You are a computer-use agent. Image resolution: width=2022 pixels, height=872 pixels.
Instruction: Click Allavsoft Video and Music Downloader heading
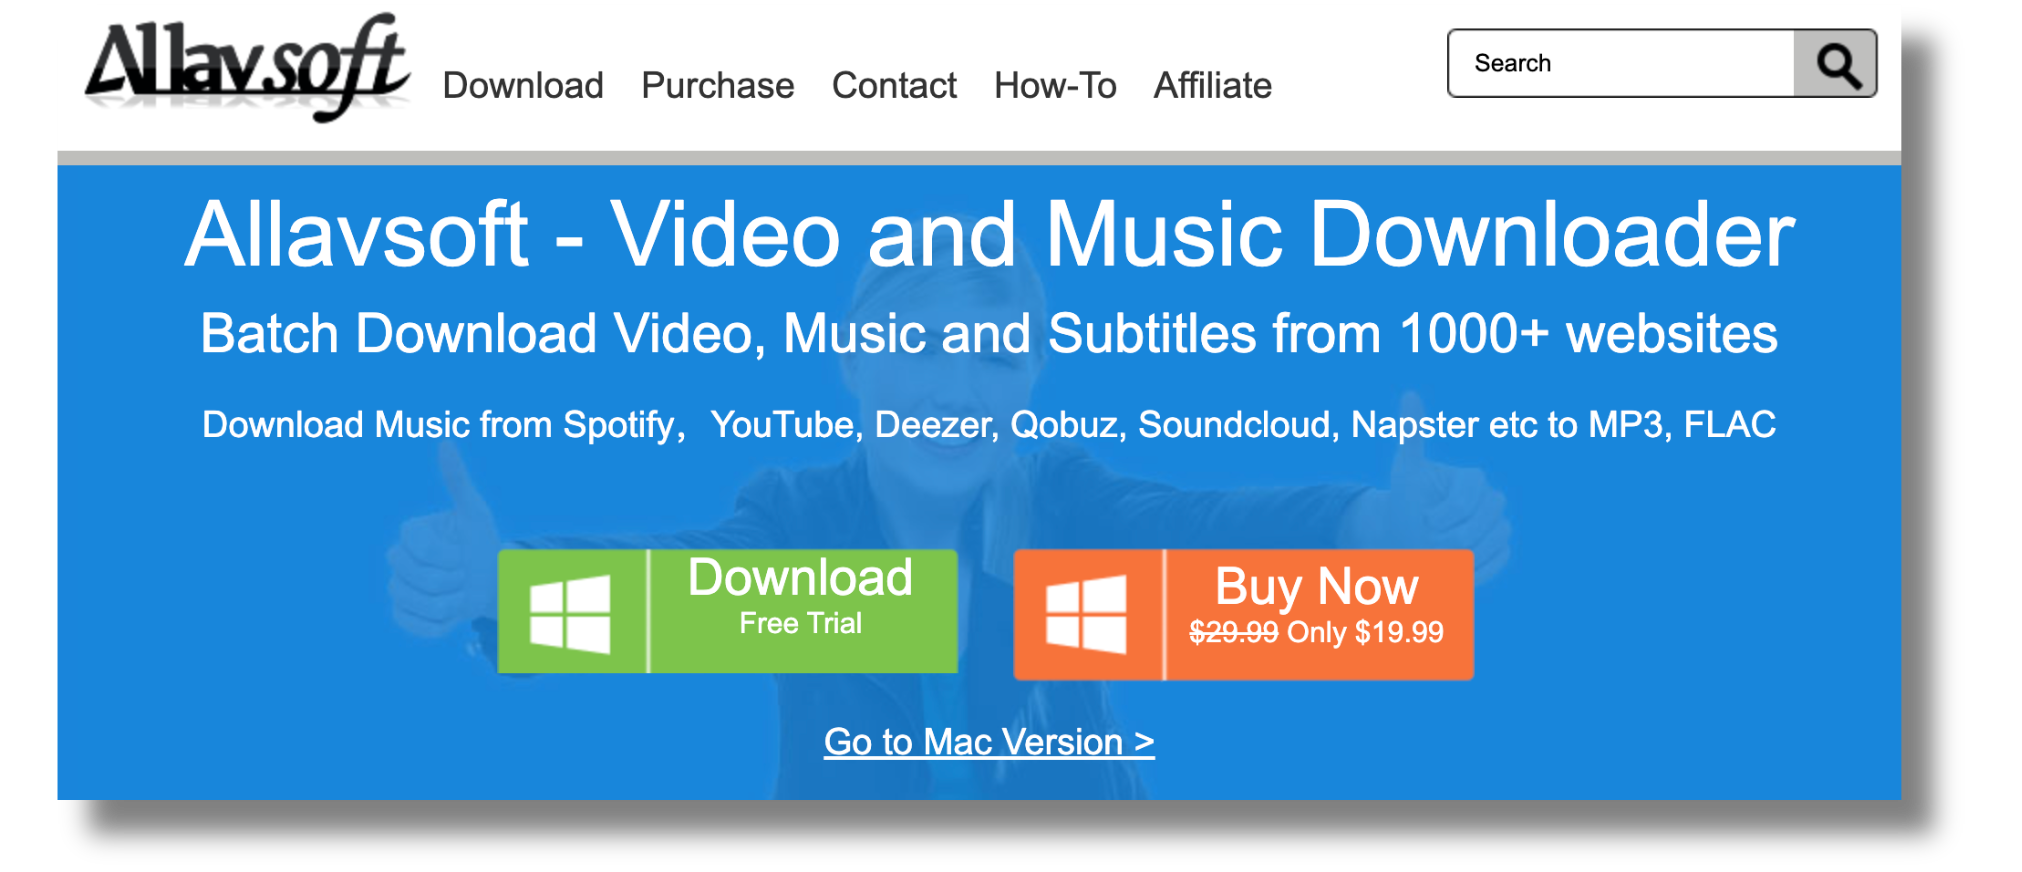990,234
